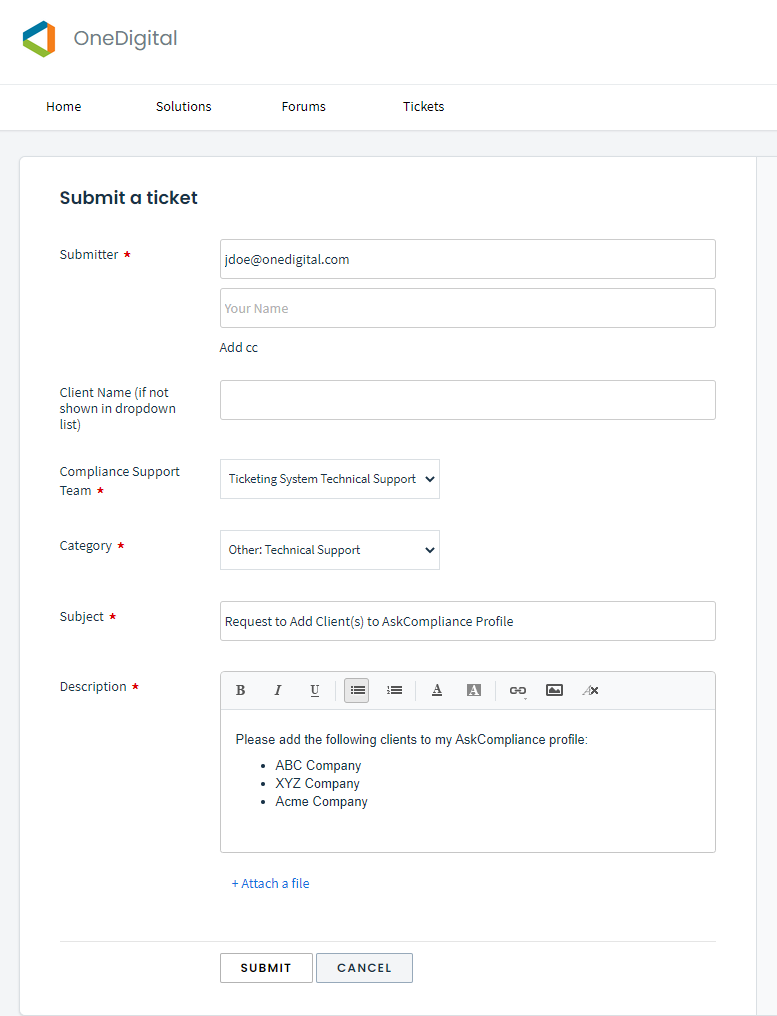
Task: Insert a hyperlink in description
Action: click(x=517, y=690)
